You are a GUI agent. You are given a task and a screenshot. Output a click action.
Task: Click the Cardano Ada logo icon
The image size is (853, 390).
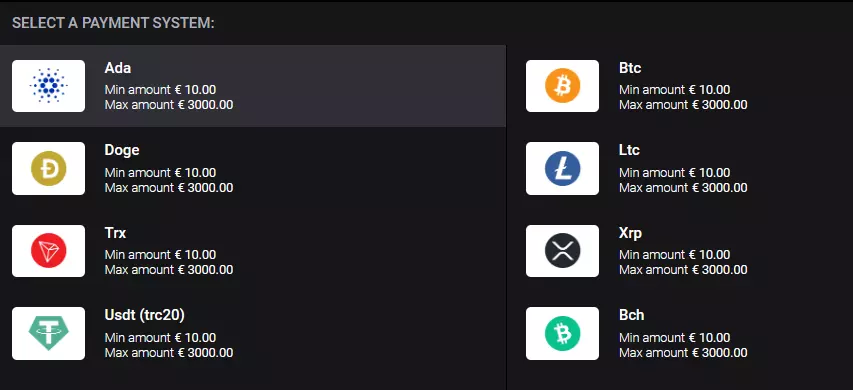click(48, 86)
